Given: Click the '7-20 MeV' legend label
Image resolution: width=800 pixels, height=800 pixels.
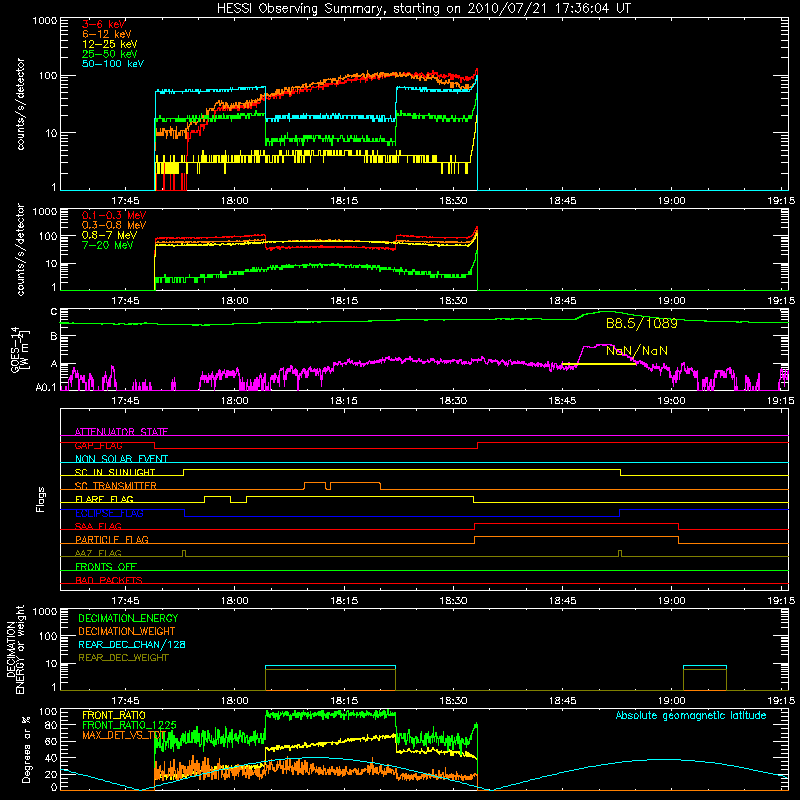Looking at the screenshot, I should click(108, 245).
